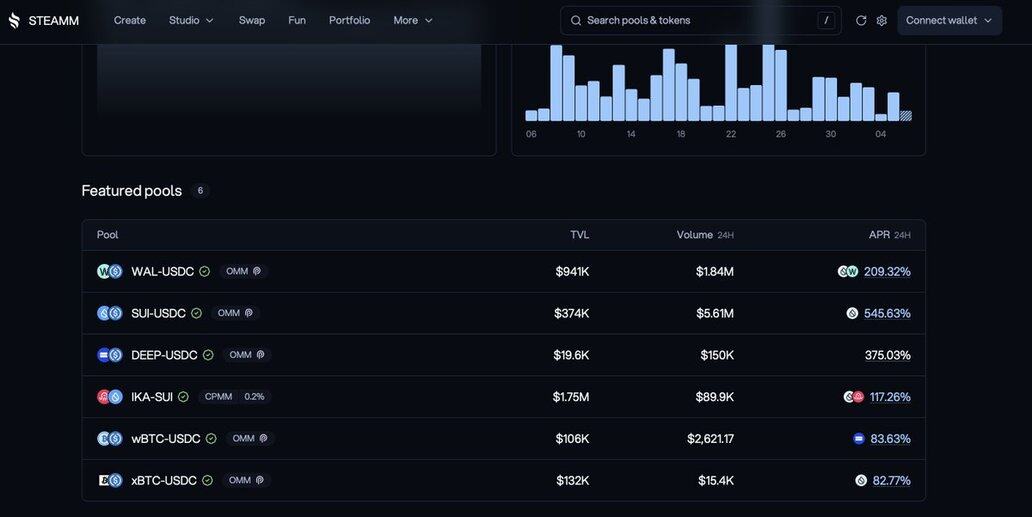Expand the Studio dropdown menu
This screenshot has height=517, width=1032.
click(191, 20)
